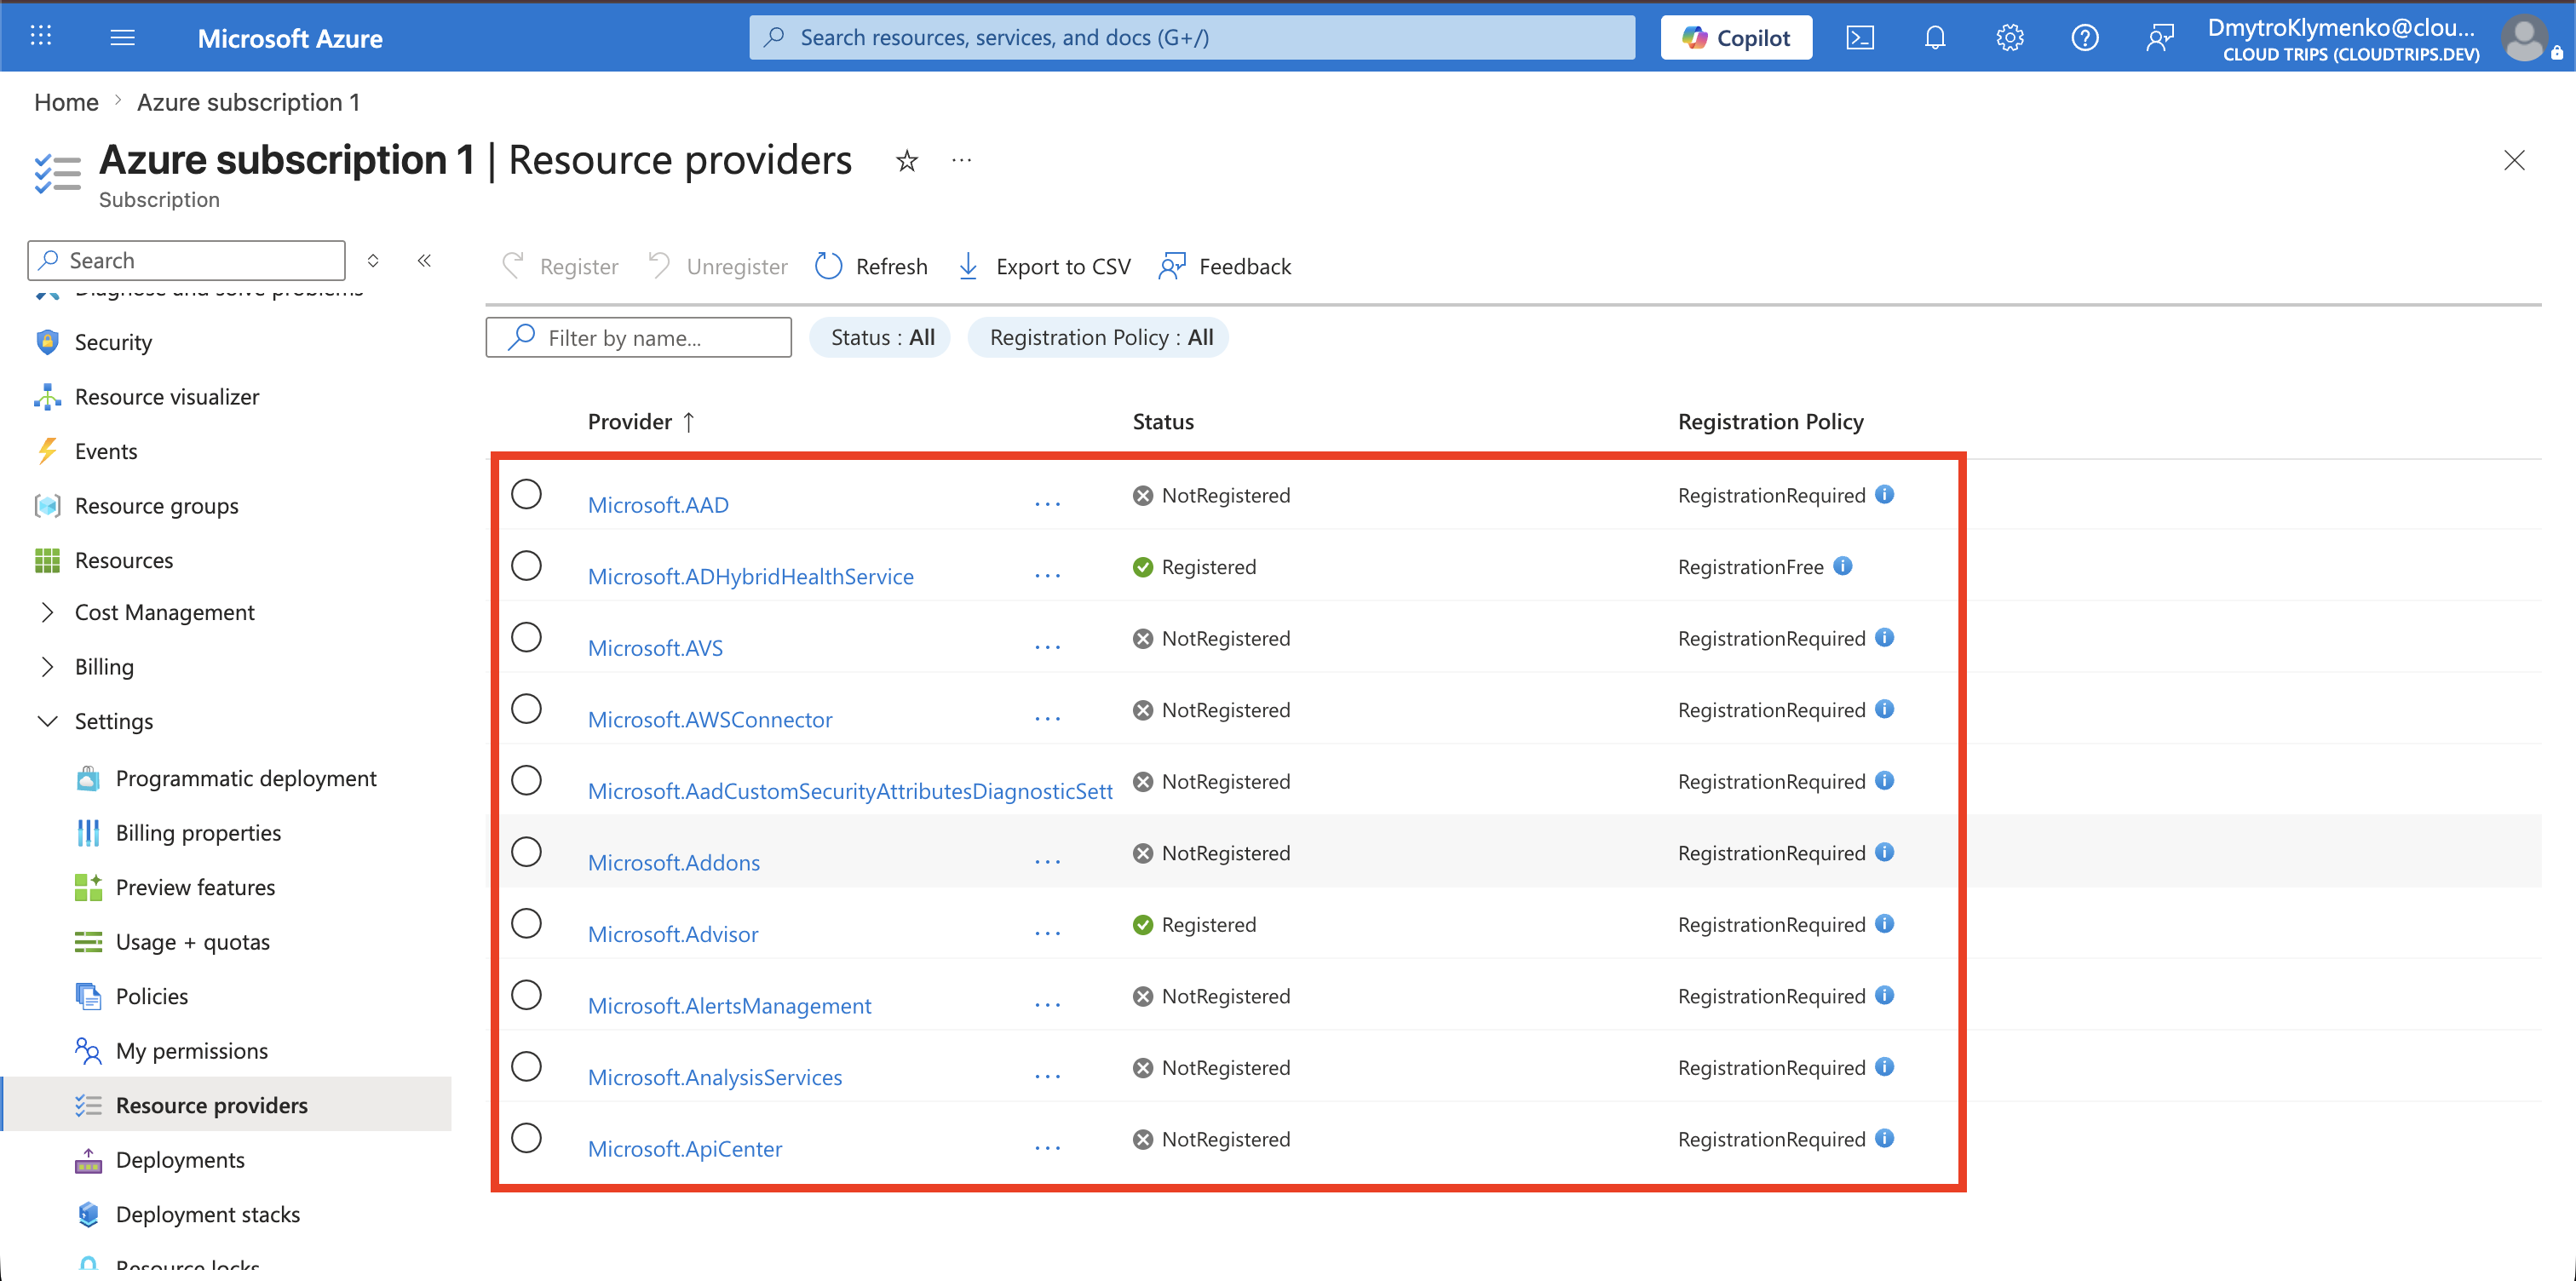Click the info icon for Microsoft.AAD policy

[1884, 494]
